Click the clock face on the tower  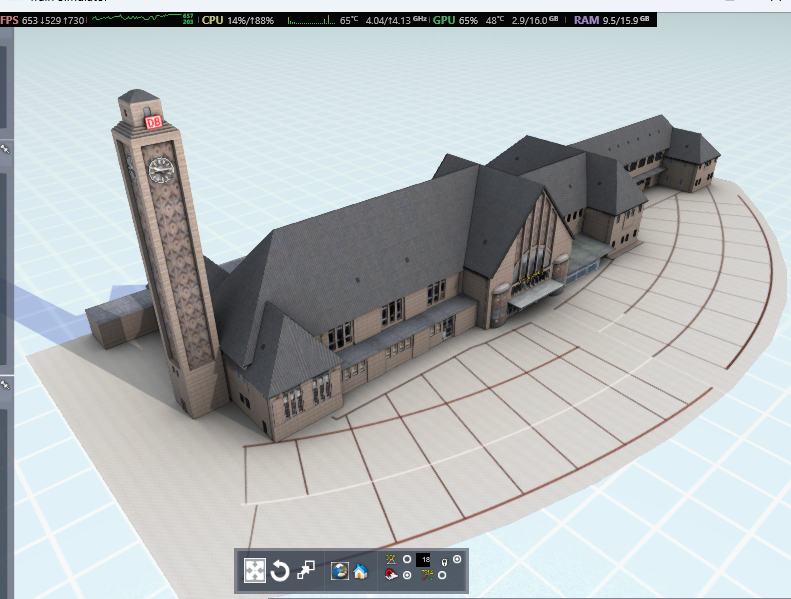(160, 170)
